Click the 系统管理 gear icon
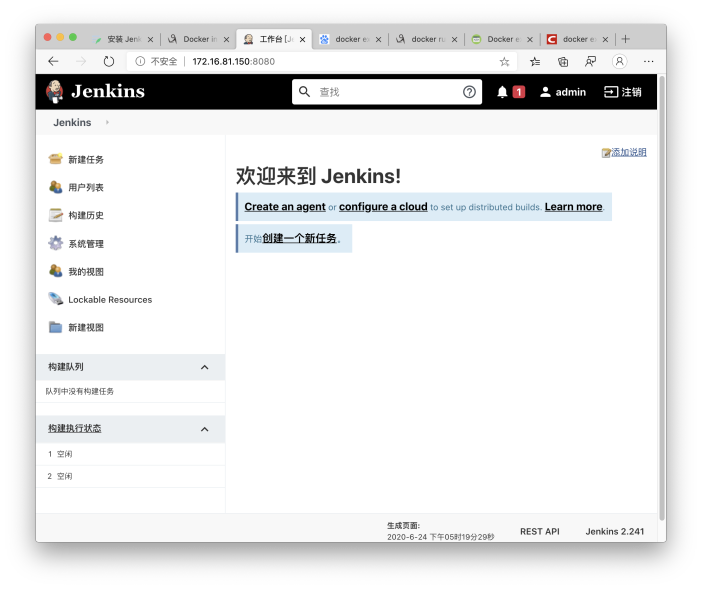 [x=56, y=243]
